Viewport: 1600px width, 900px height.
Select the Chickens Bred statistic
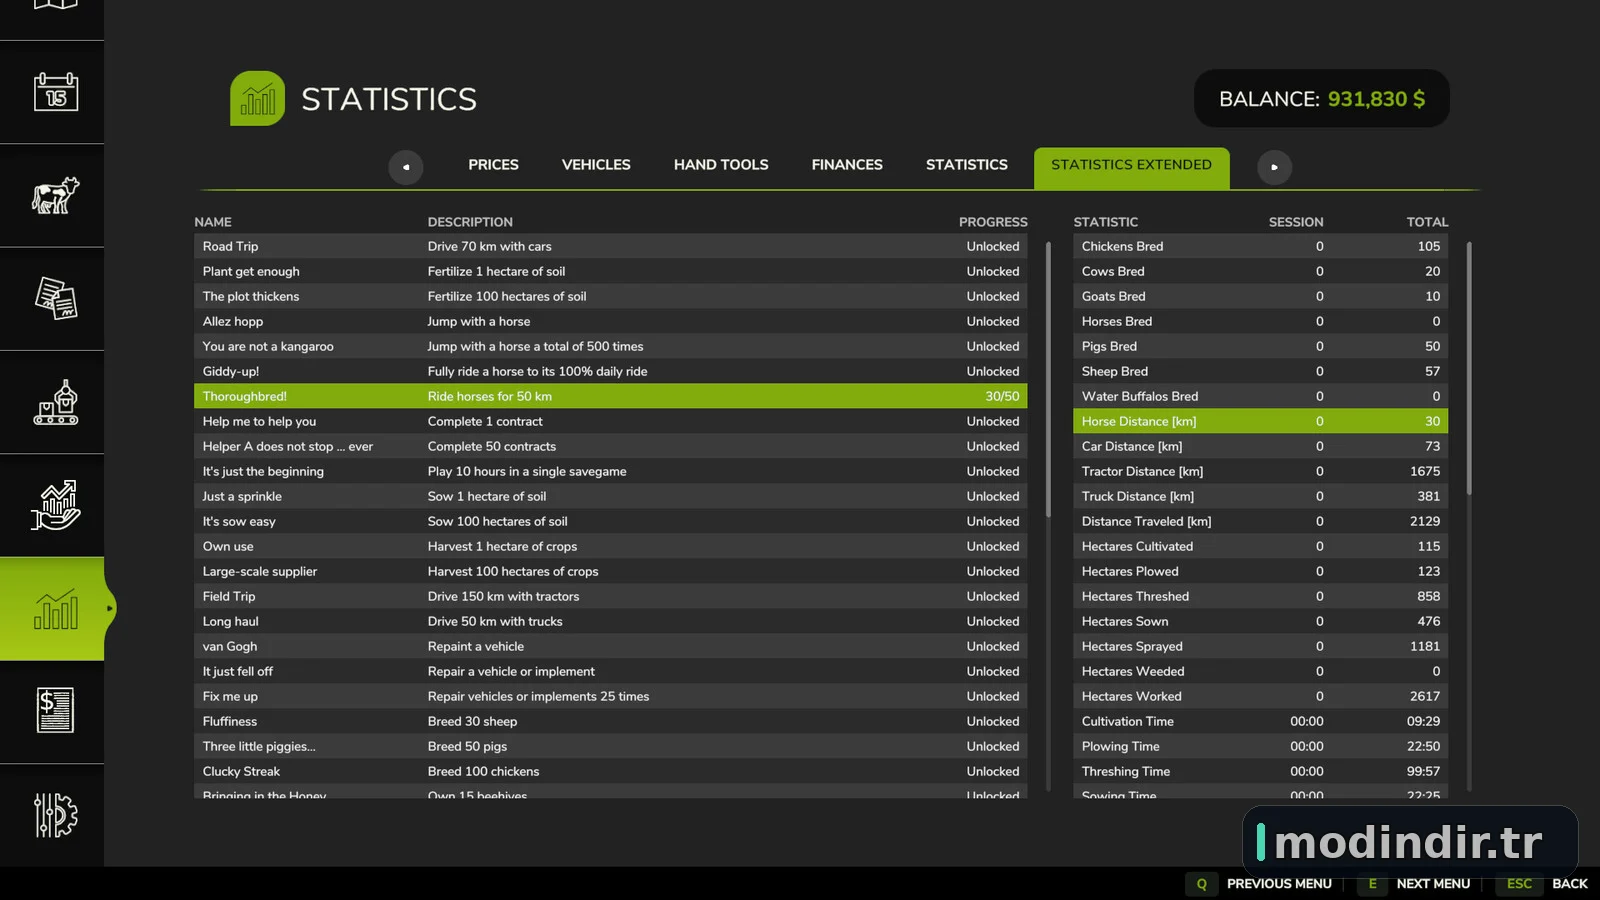[1260, 246]
